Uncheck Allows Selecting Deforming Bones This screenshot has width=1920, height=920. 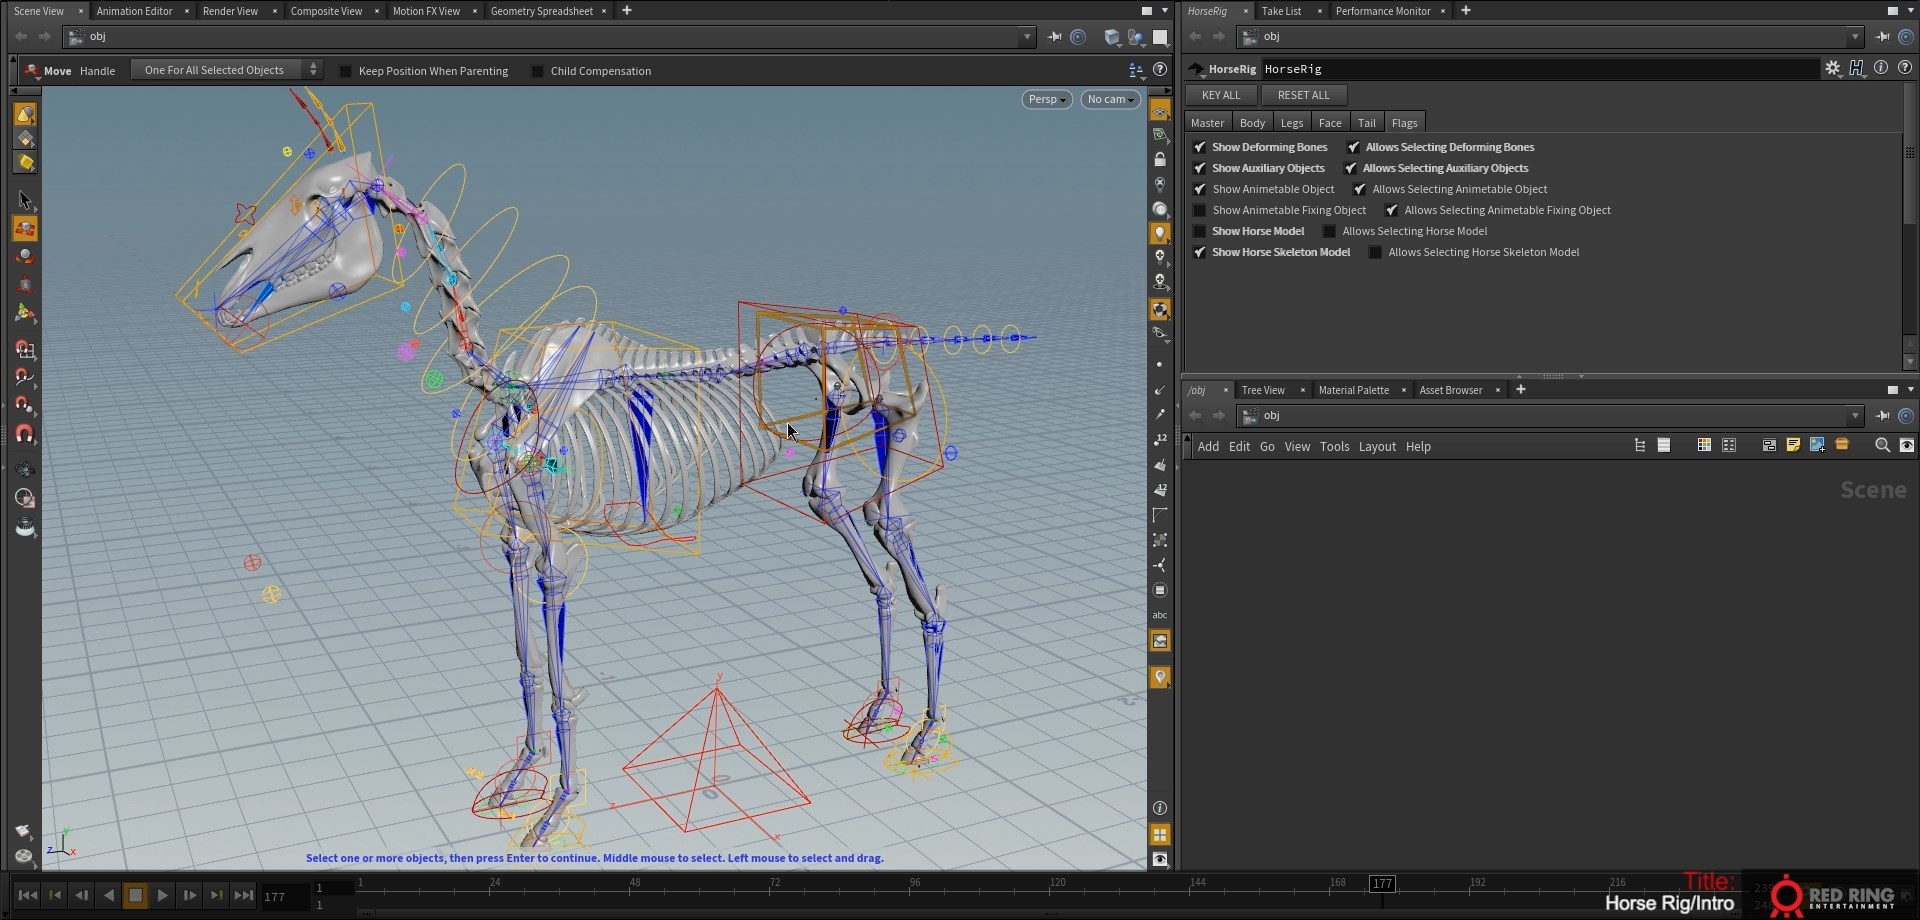(1352, 147)
